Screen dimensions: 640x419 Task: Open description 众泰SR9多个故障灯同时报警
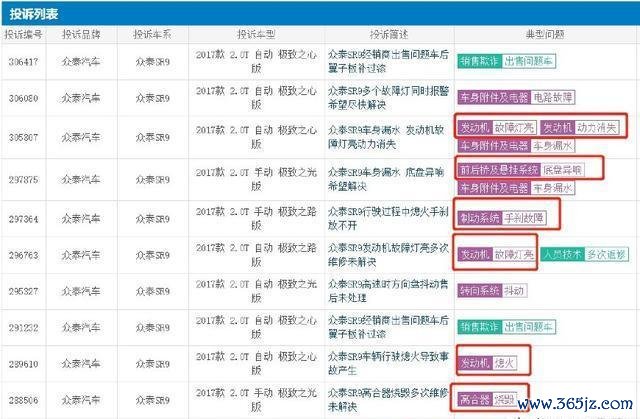click(x=388, y=98)
